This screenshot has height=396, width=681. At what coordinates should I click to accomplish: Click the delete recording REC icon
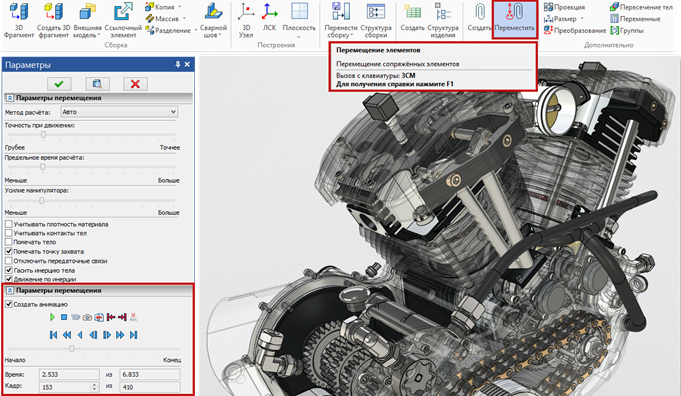pos(133,317)
